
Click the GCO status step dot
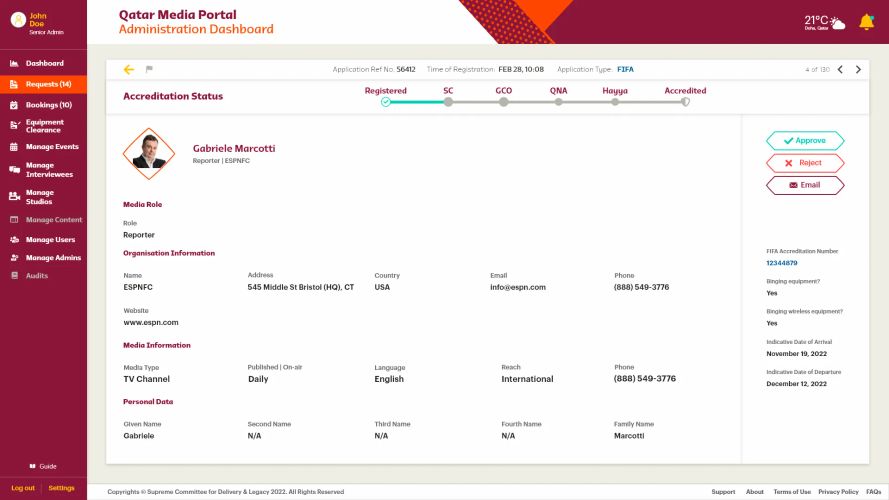point(503,102)
